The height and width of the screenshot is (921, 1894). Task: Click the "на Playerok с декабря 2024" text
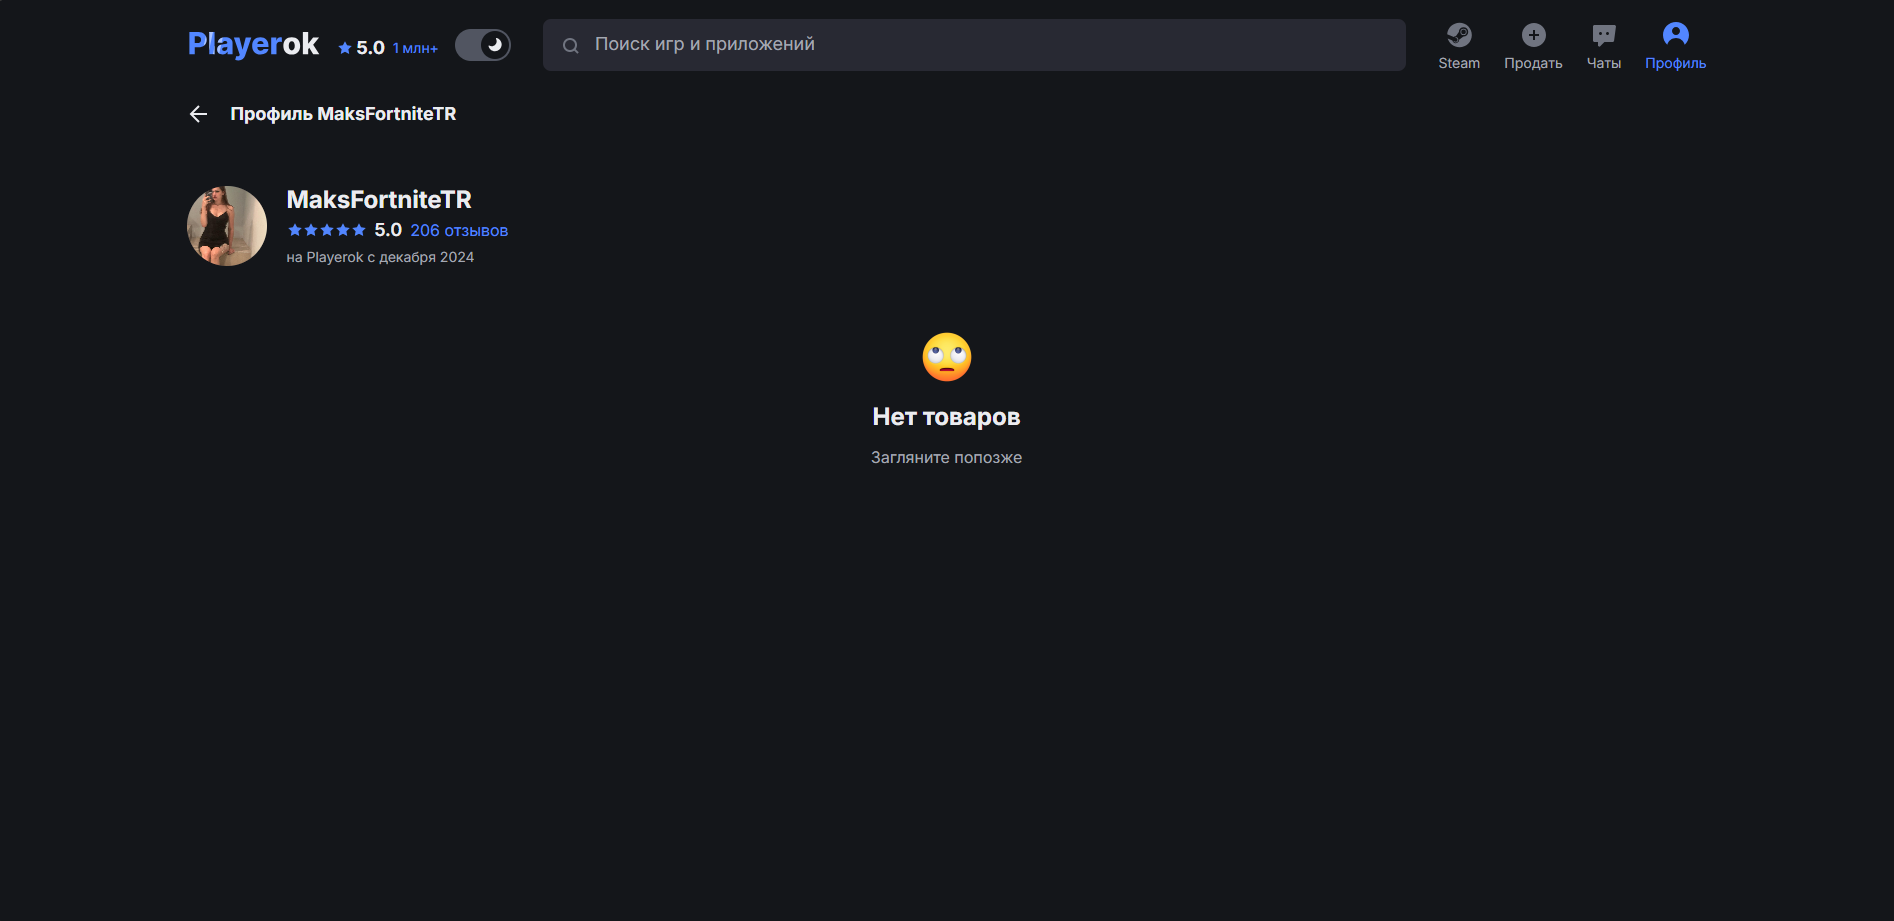point(380,257)
